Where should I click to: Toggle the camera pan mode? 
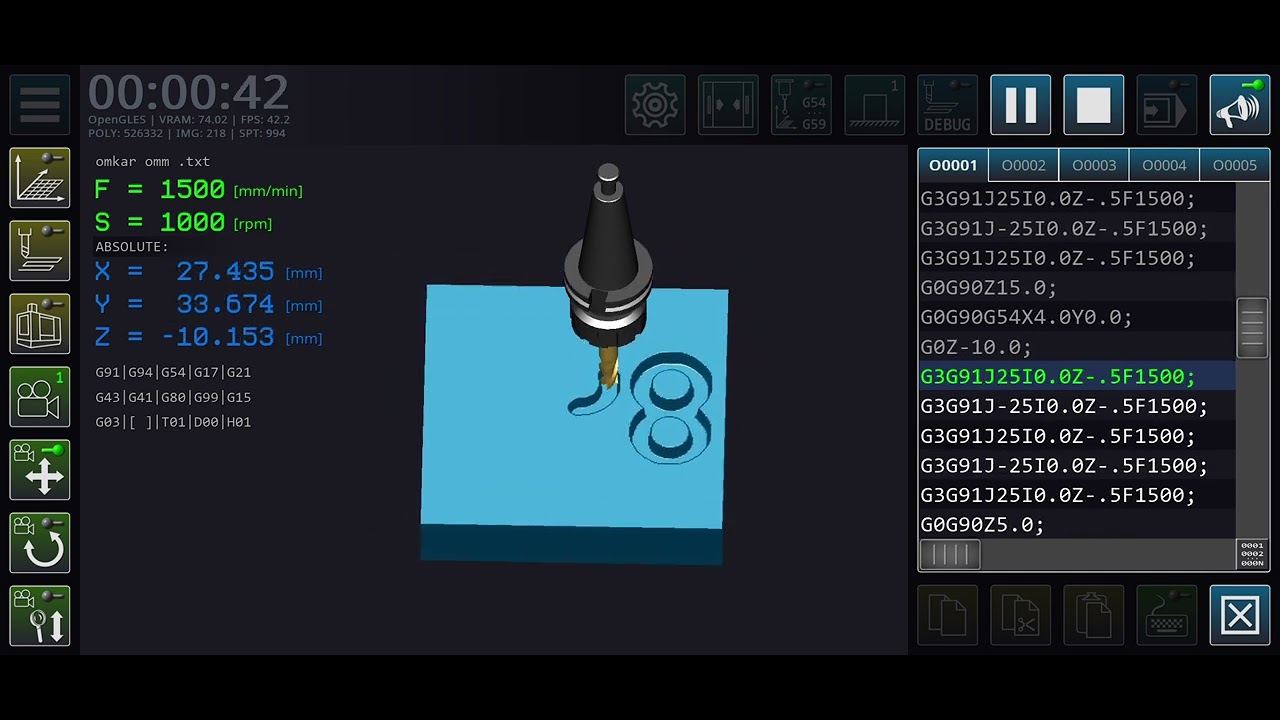pyautogui.click(x=40, y=470)
